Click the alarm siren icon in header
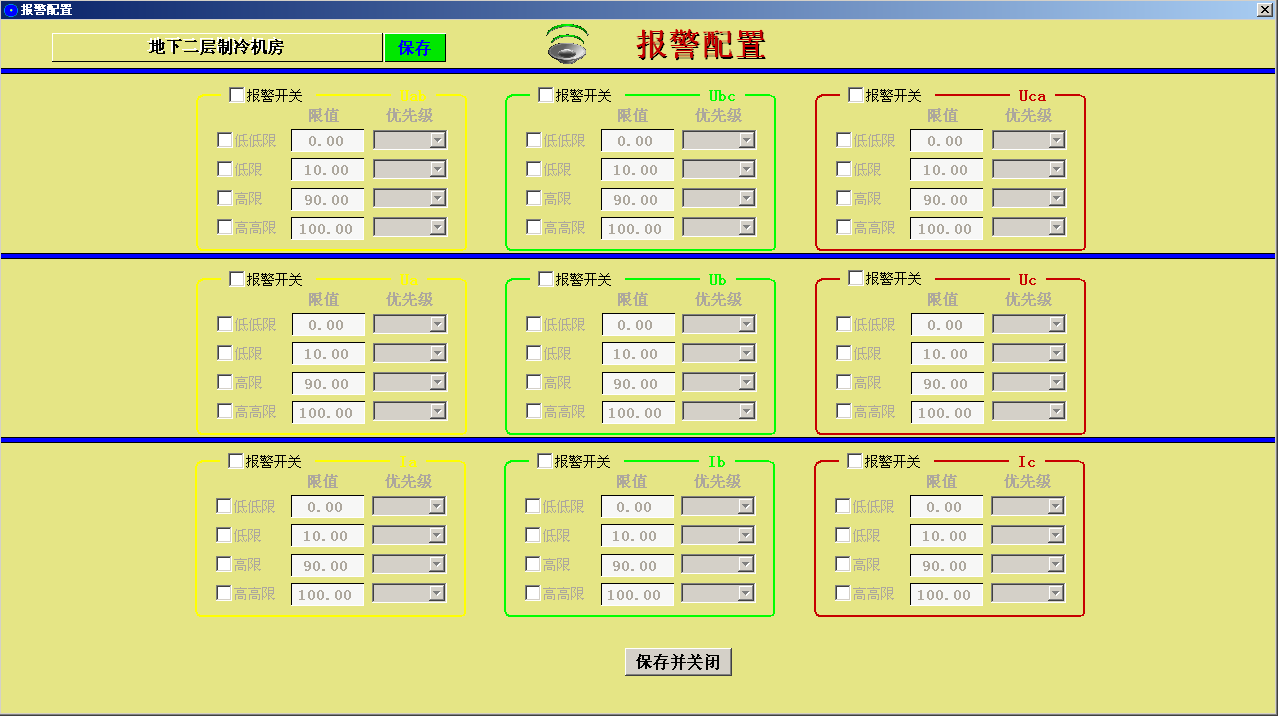Viewport: 1278px width, 716px height. click(x=567, y=45)
